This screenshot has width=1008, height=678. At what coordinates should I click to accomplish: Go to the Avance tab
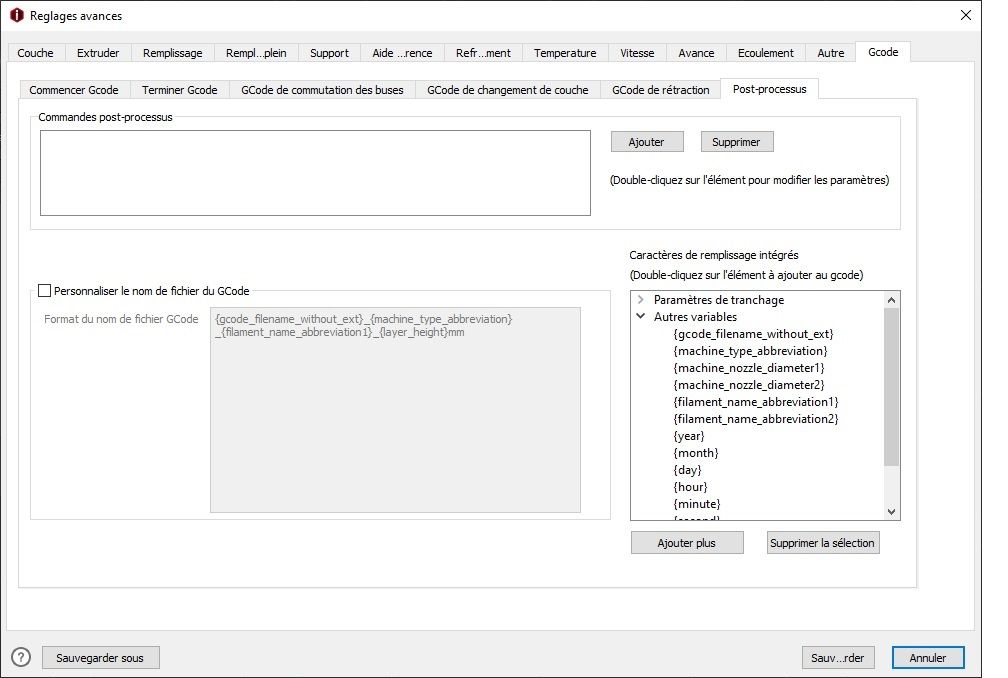click(696, 53)
